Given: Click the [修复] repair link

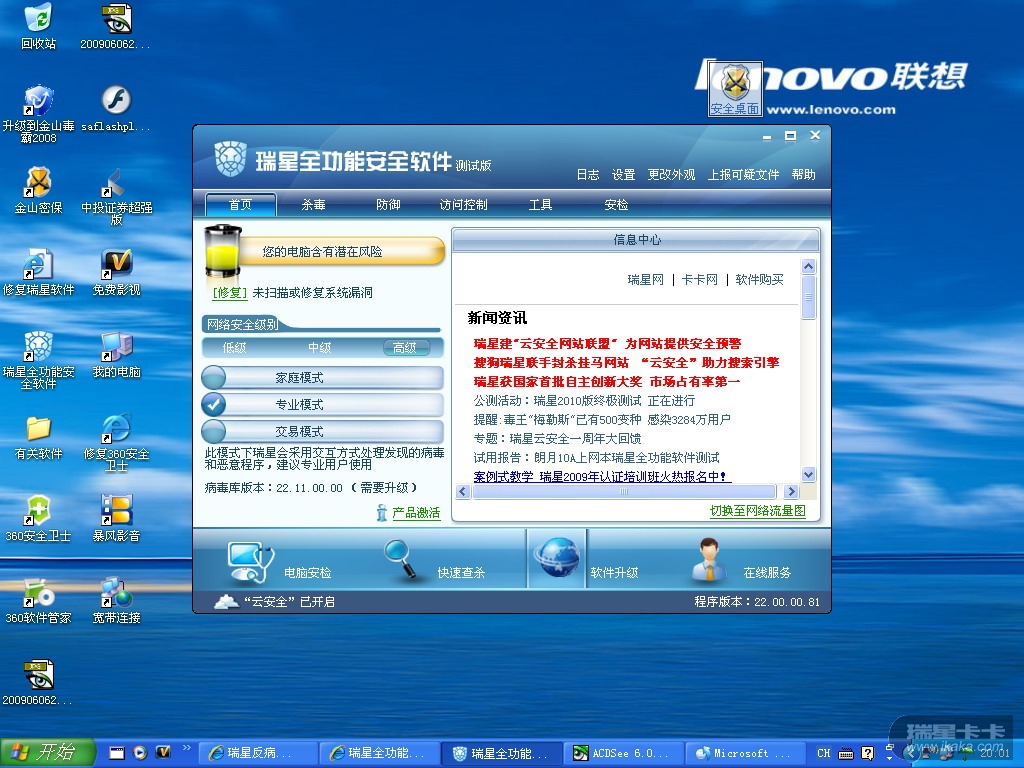Looking at the screenshot, I should (x=230, y=293).
